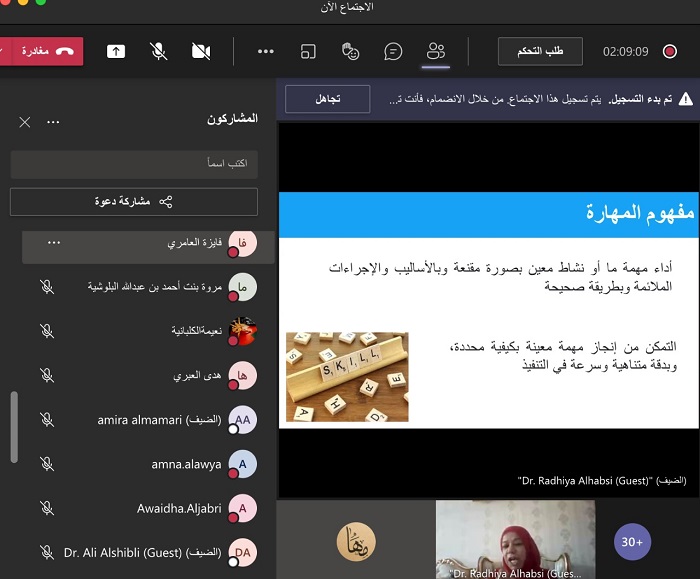700x579 pixels.
Task: Select participant فايزة العامري
Action: click(148, 247)
